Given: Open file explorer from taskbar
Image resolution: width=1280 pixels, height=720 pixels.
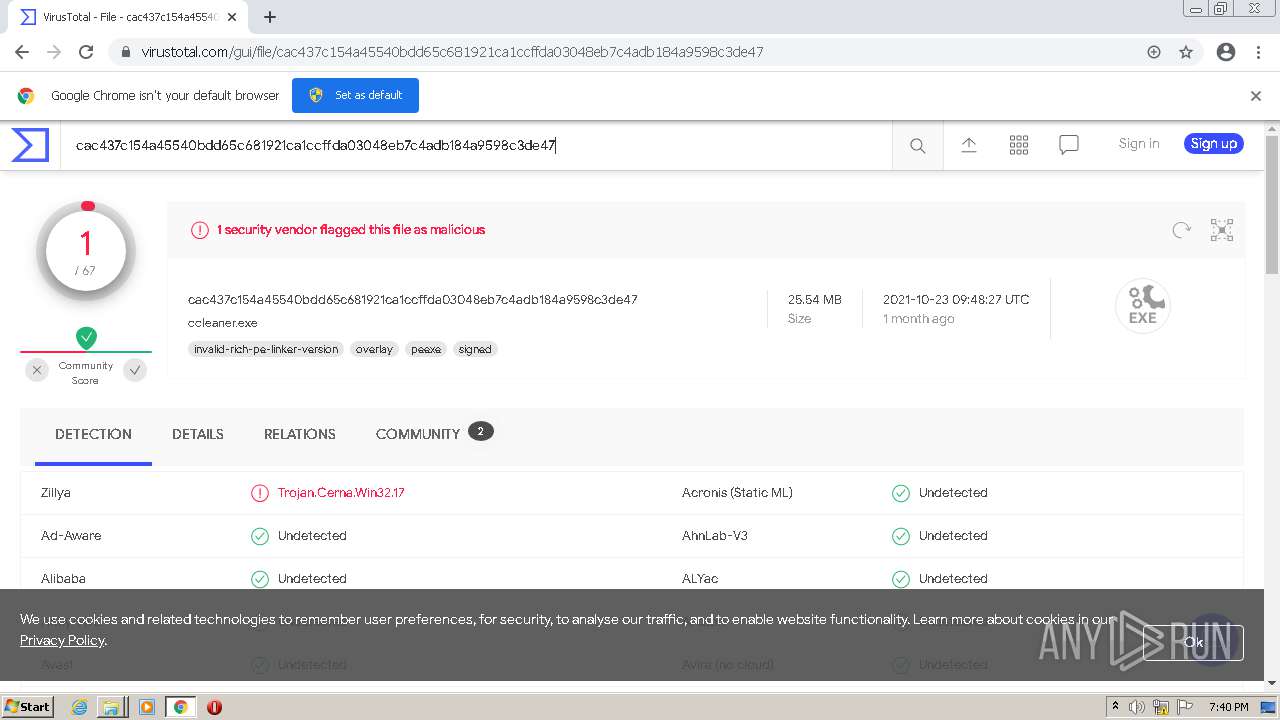Looking at the screenshot, I should [111, 707].
